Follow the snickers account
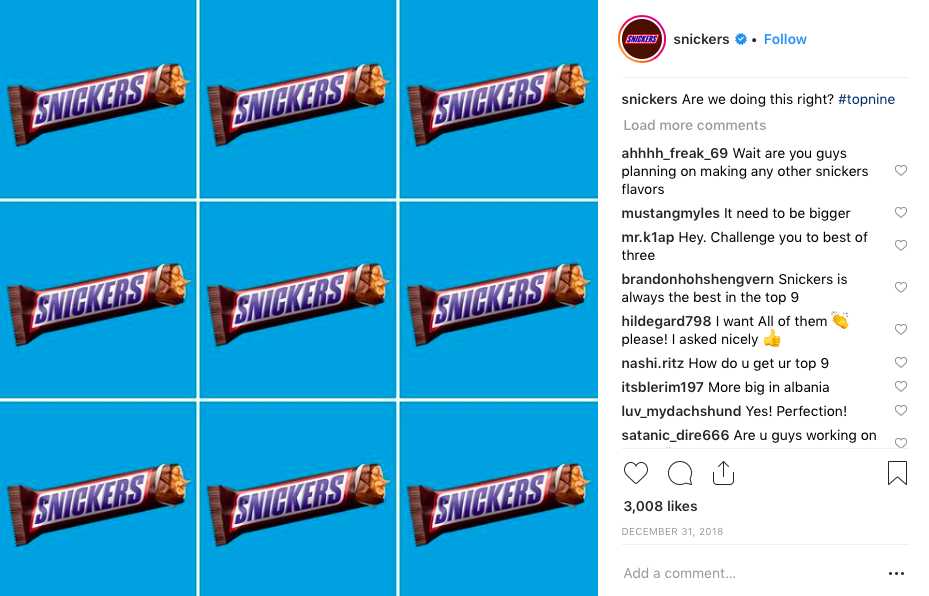This screenshot has height=596, width=929. (785, 39)
